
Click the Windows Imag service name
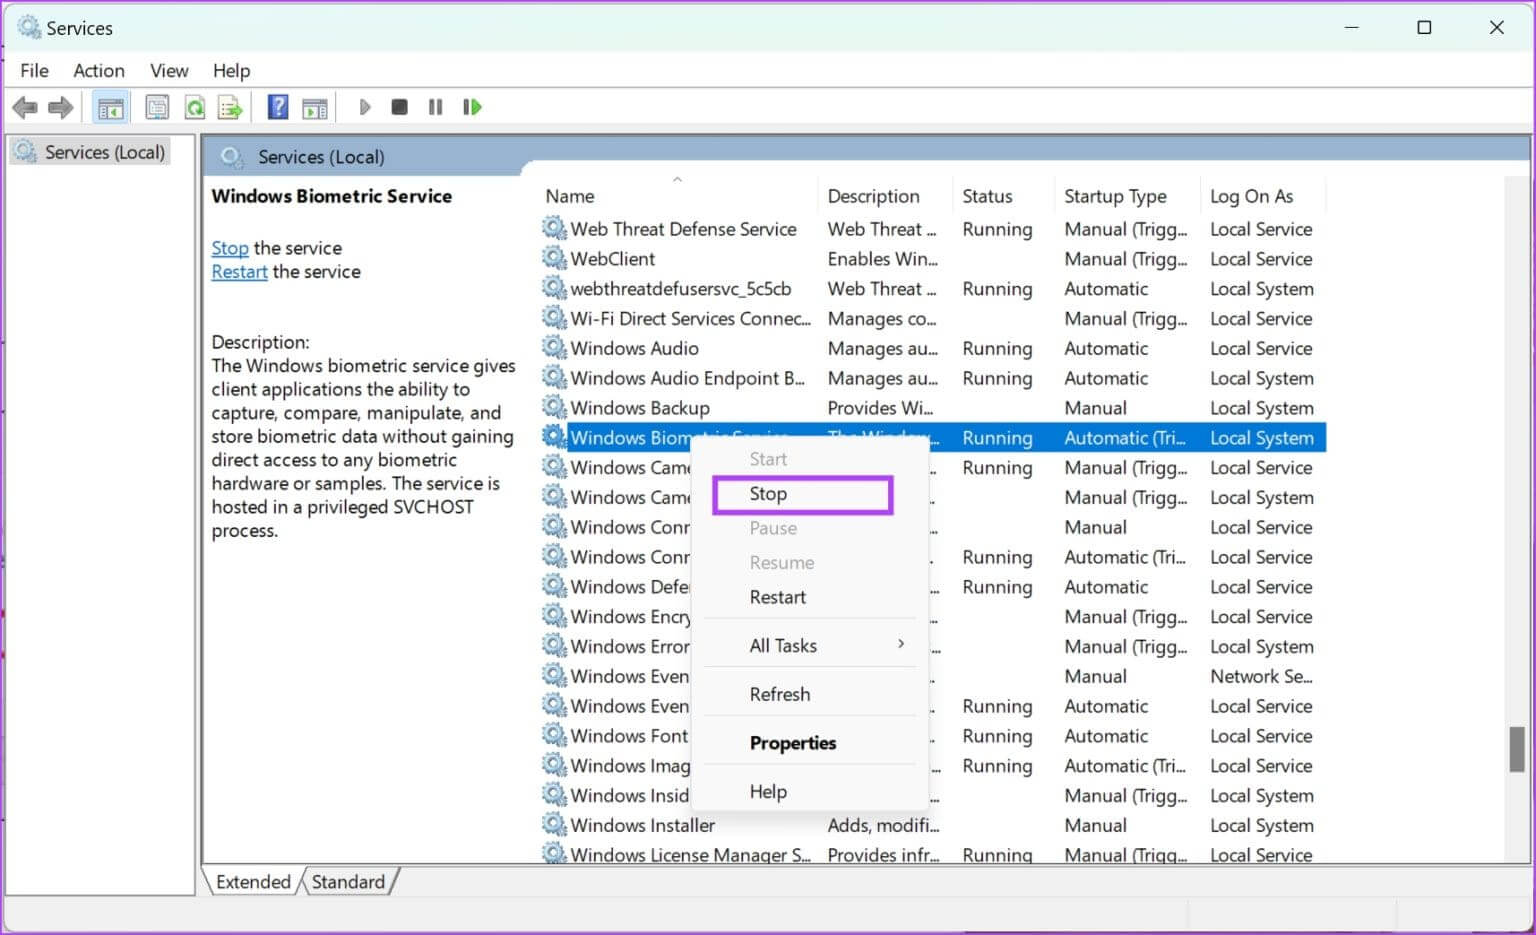[x=630, y=765]
